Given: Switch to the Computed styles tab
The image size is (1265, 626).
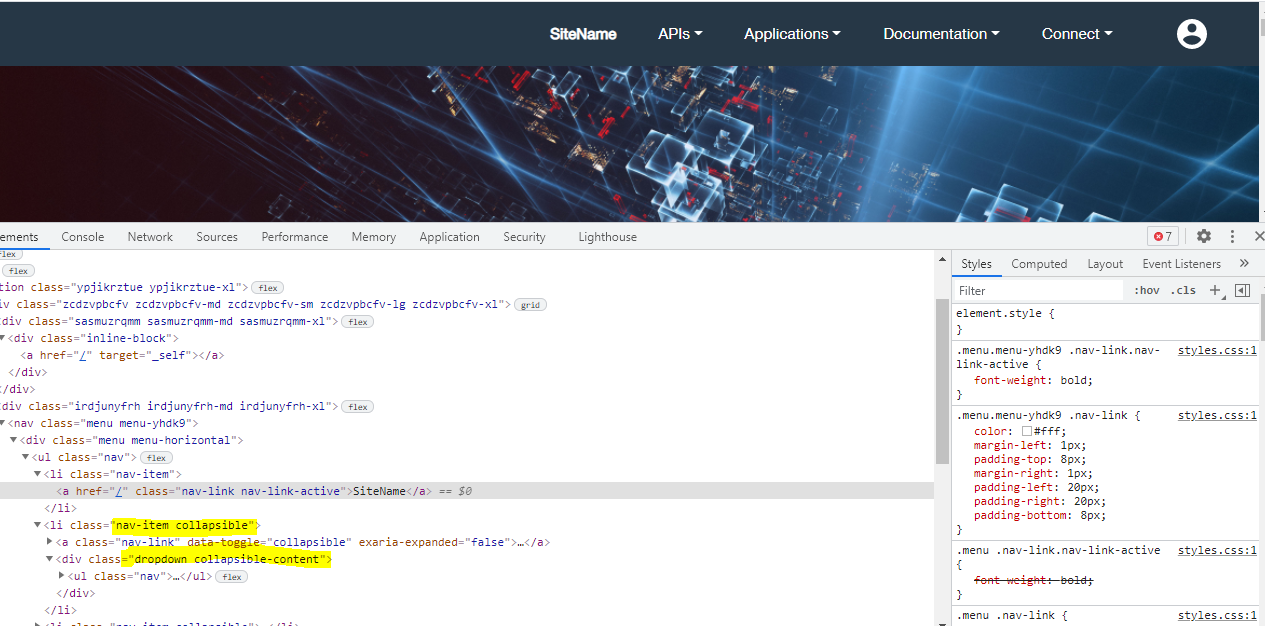Looking at the screenshot, I should pos(1039,264).
